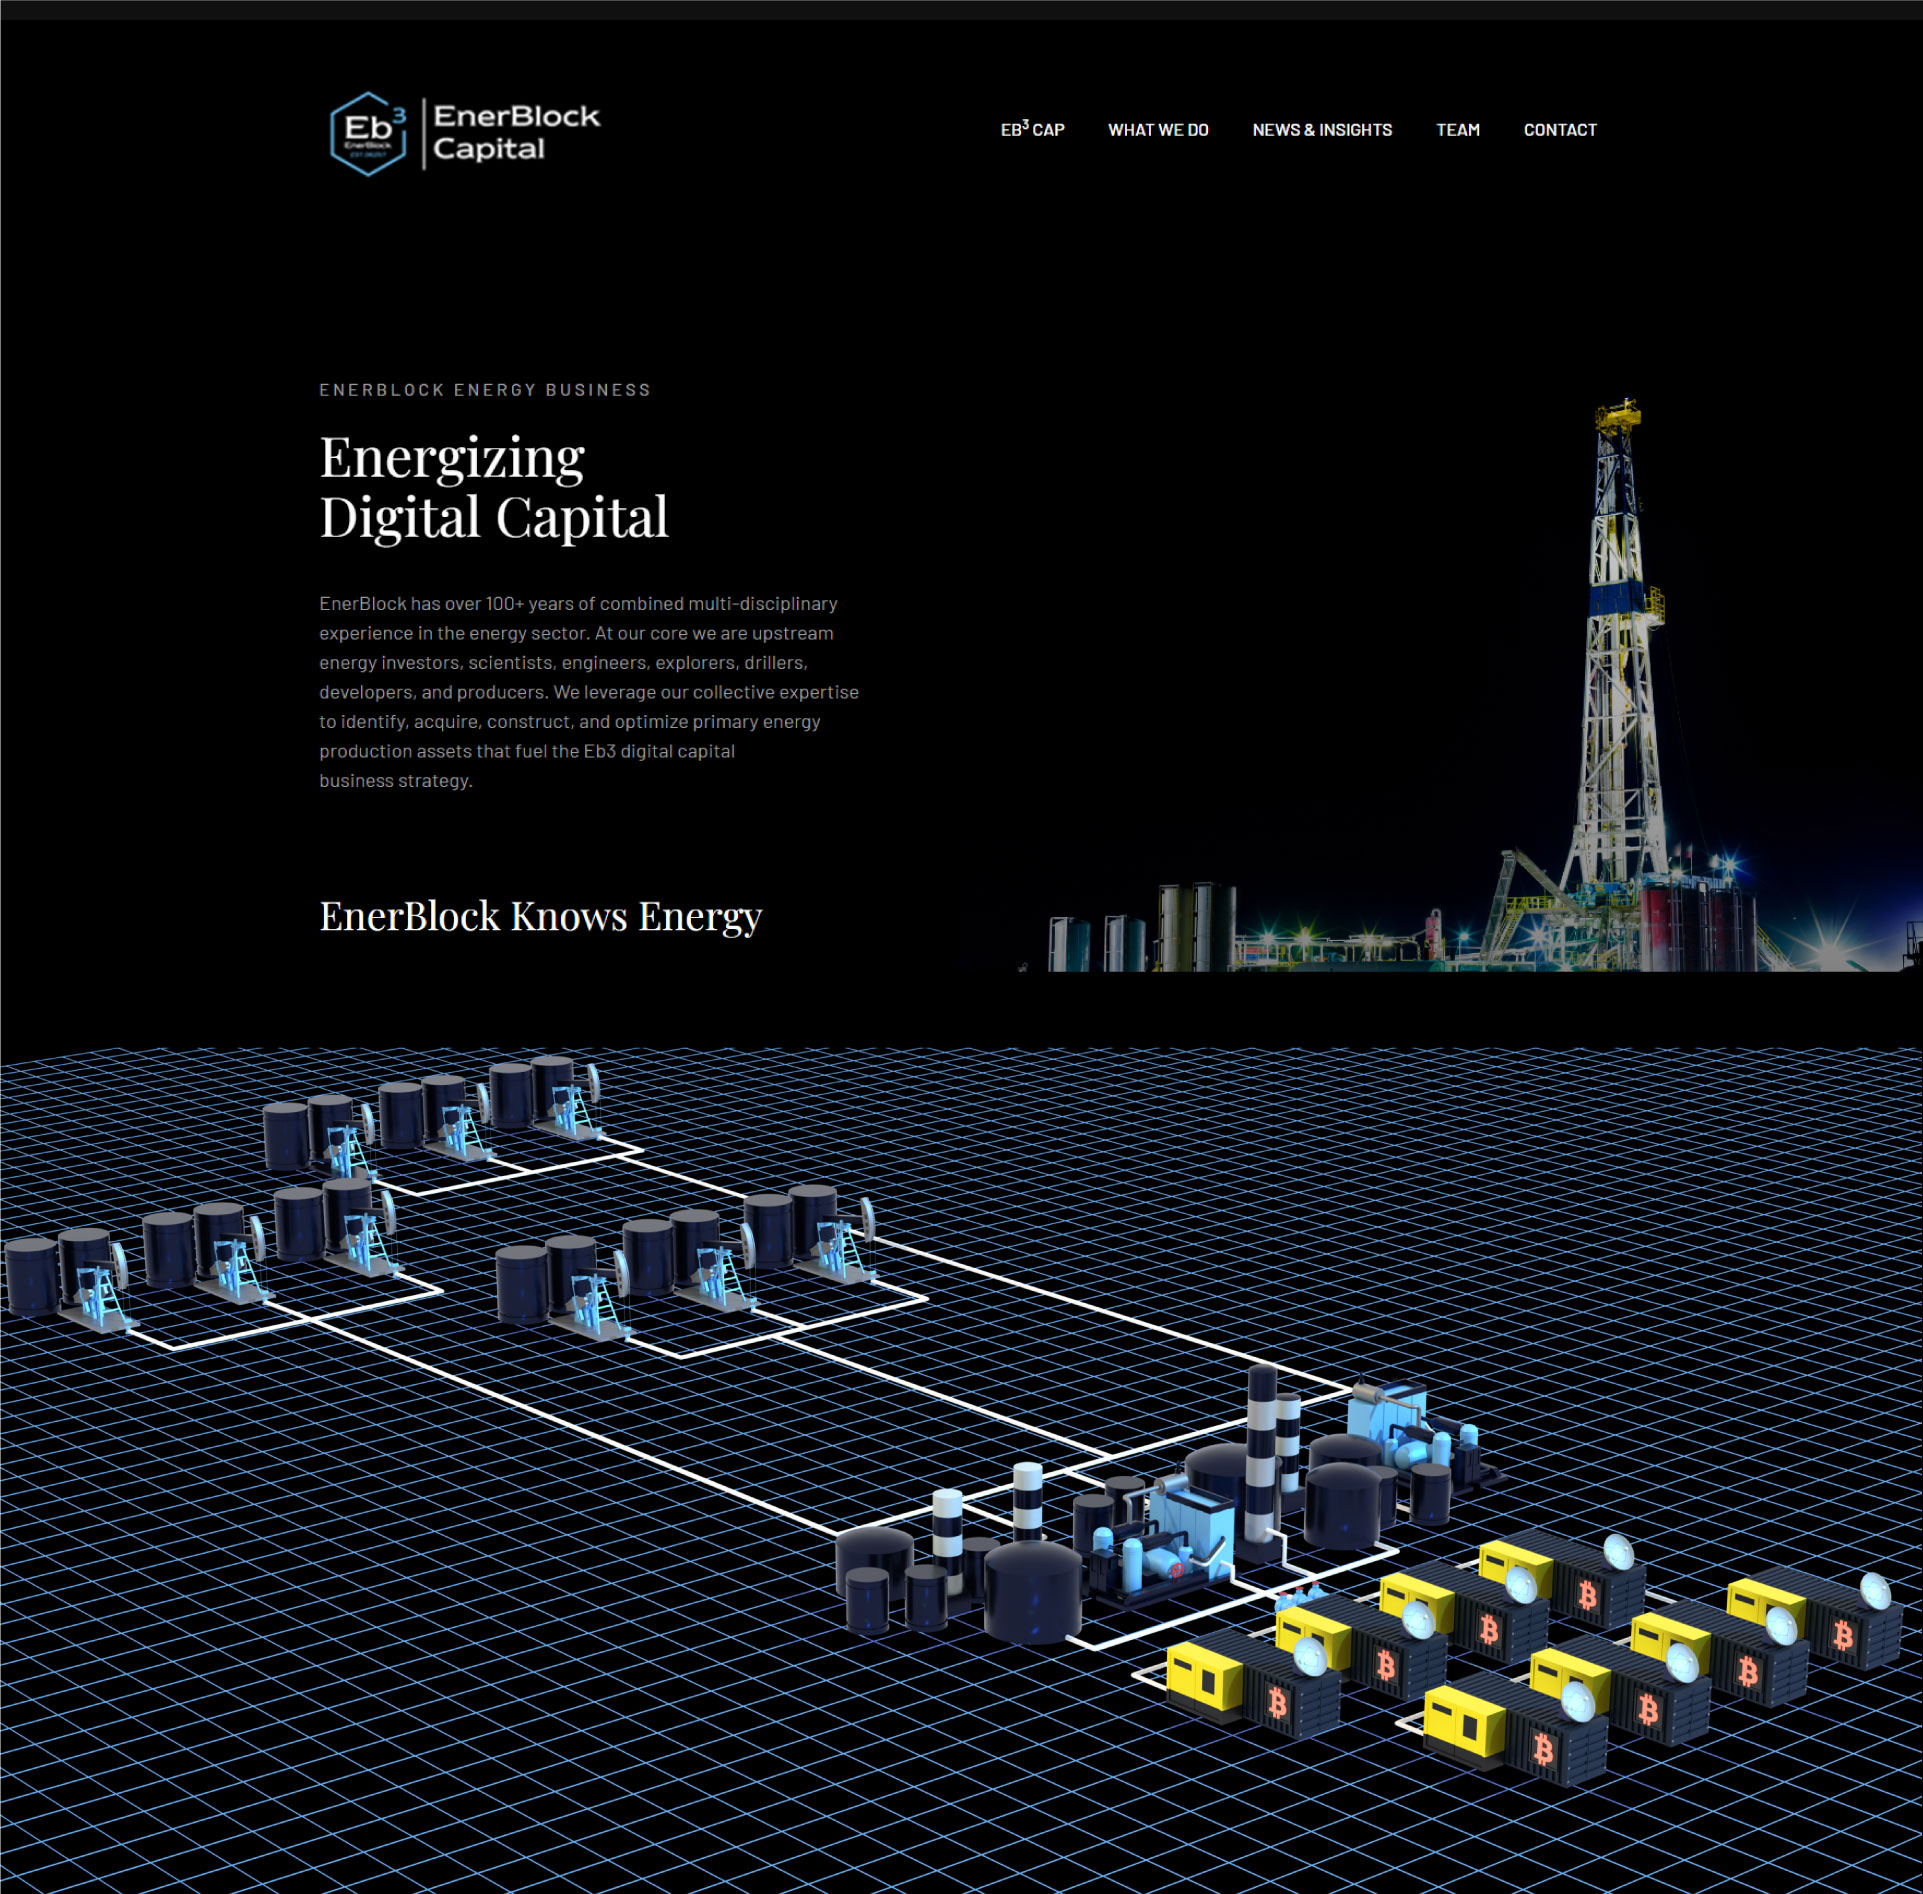
Task: Open the TEAM page link
Action: point(1457,130)
